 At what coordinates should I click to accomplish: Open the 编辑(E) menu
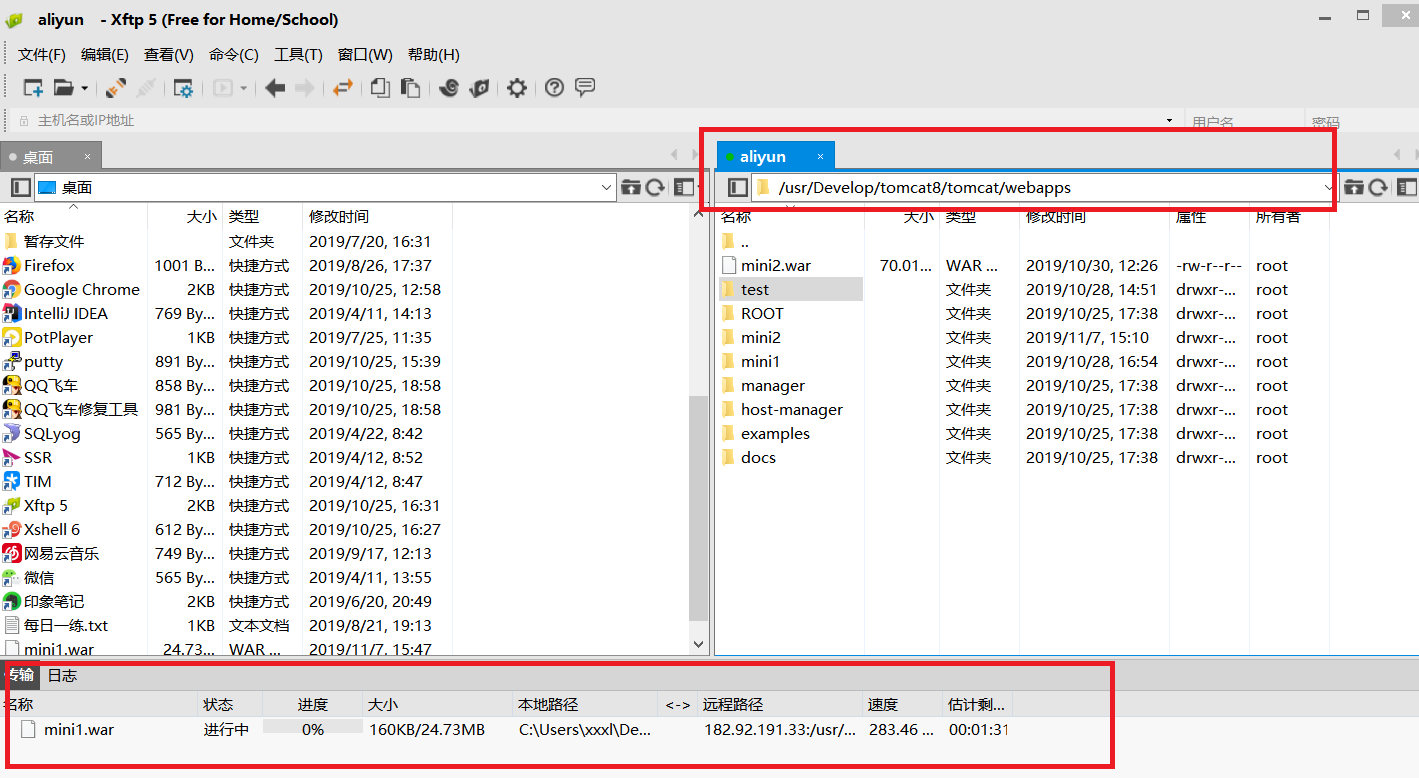pos(105,55)
